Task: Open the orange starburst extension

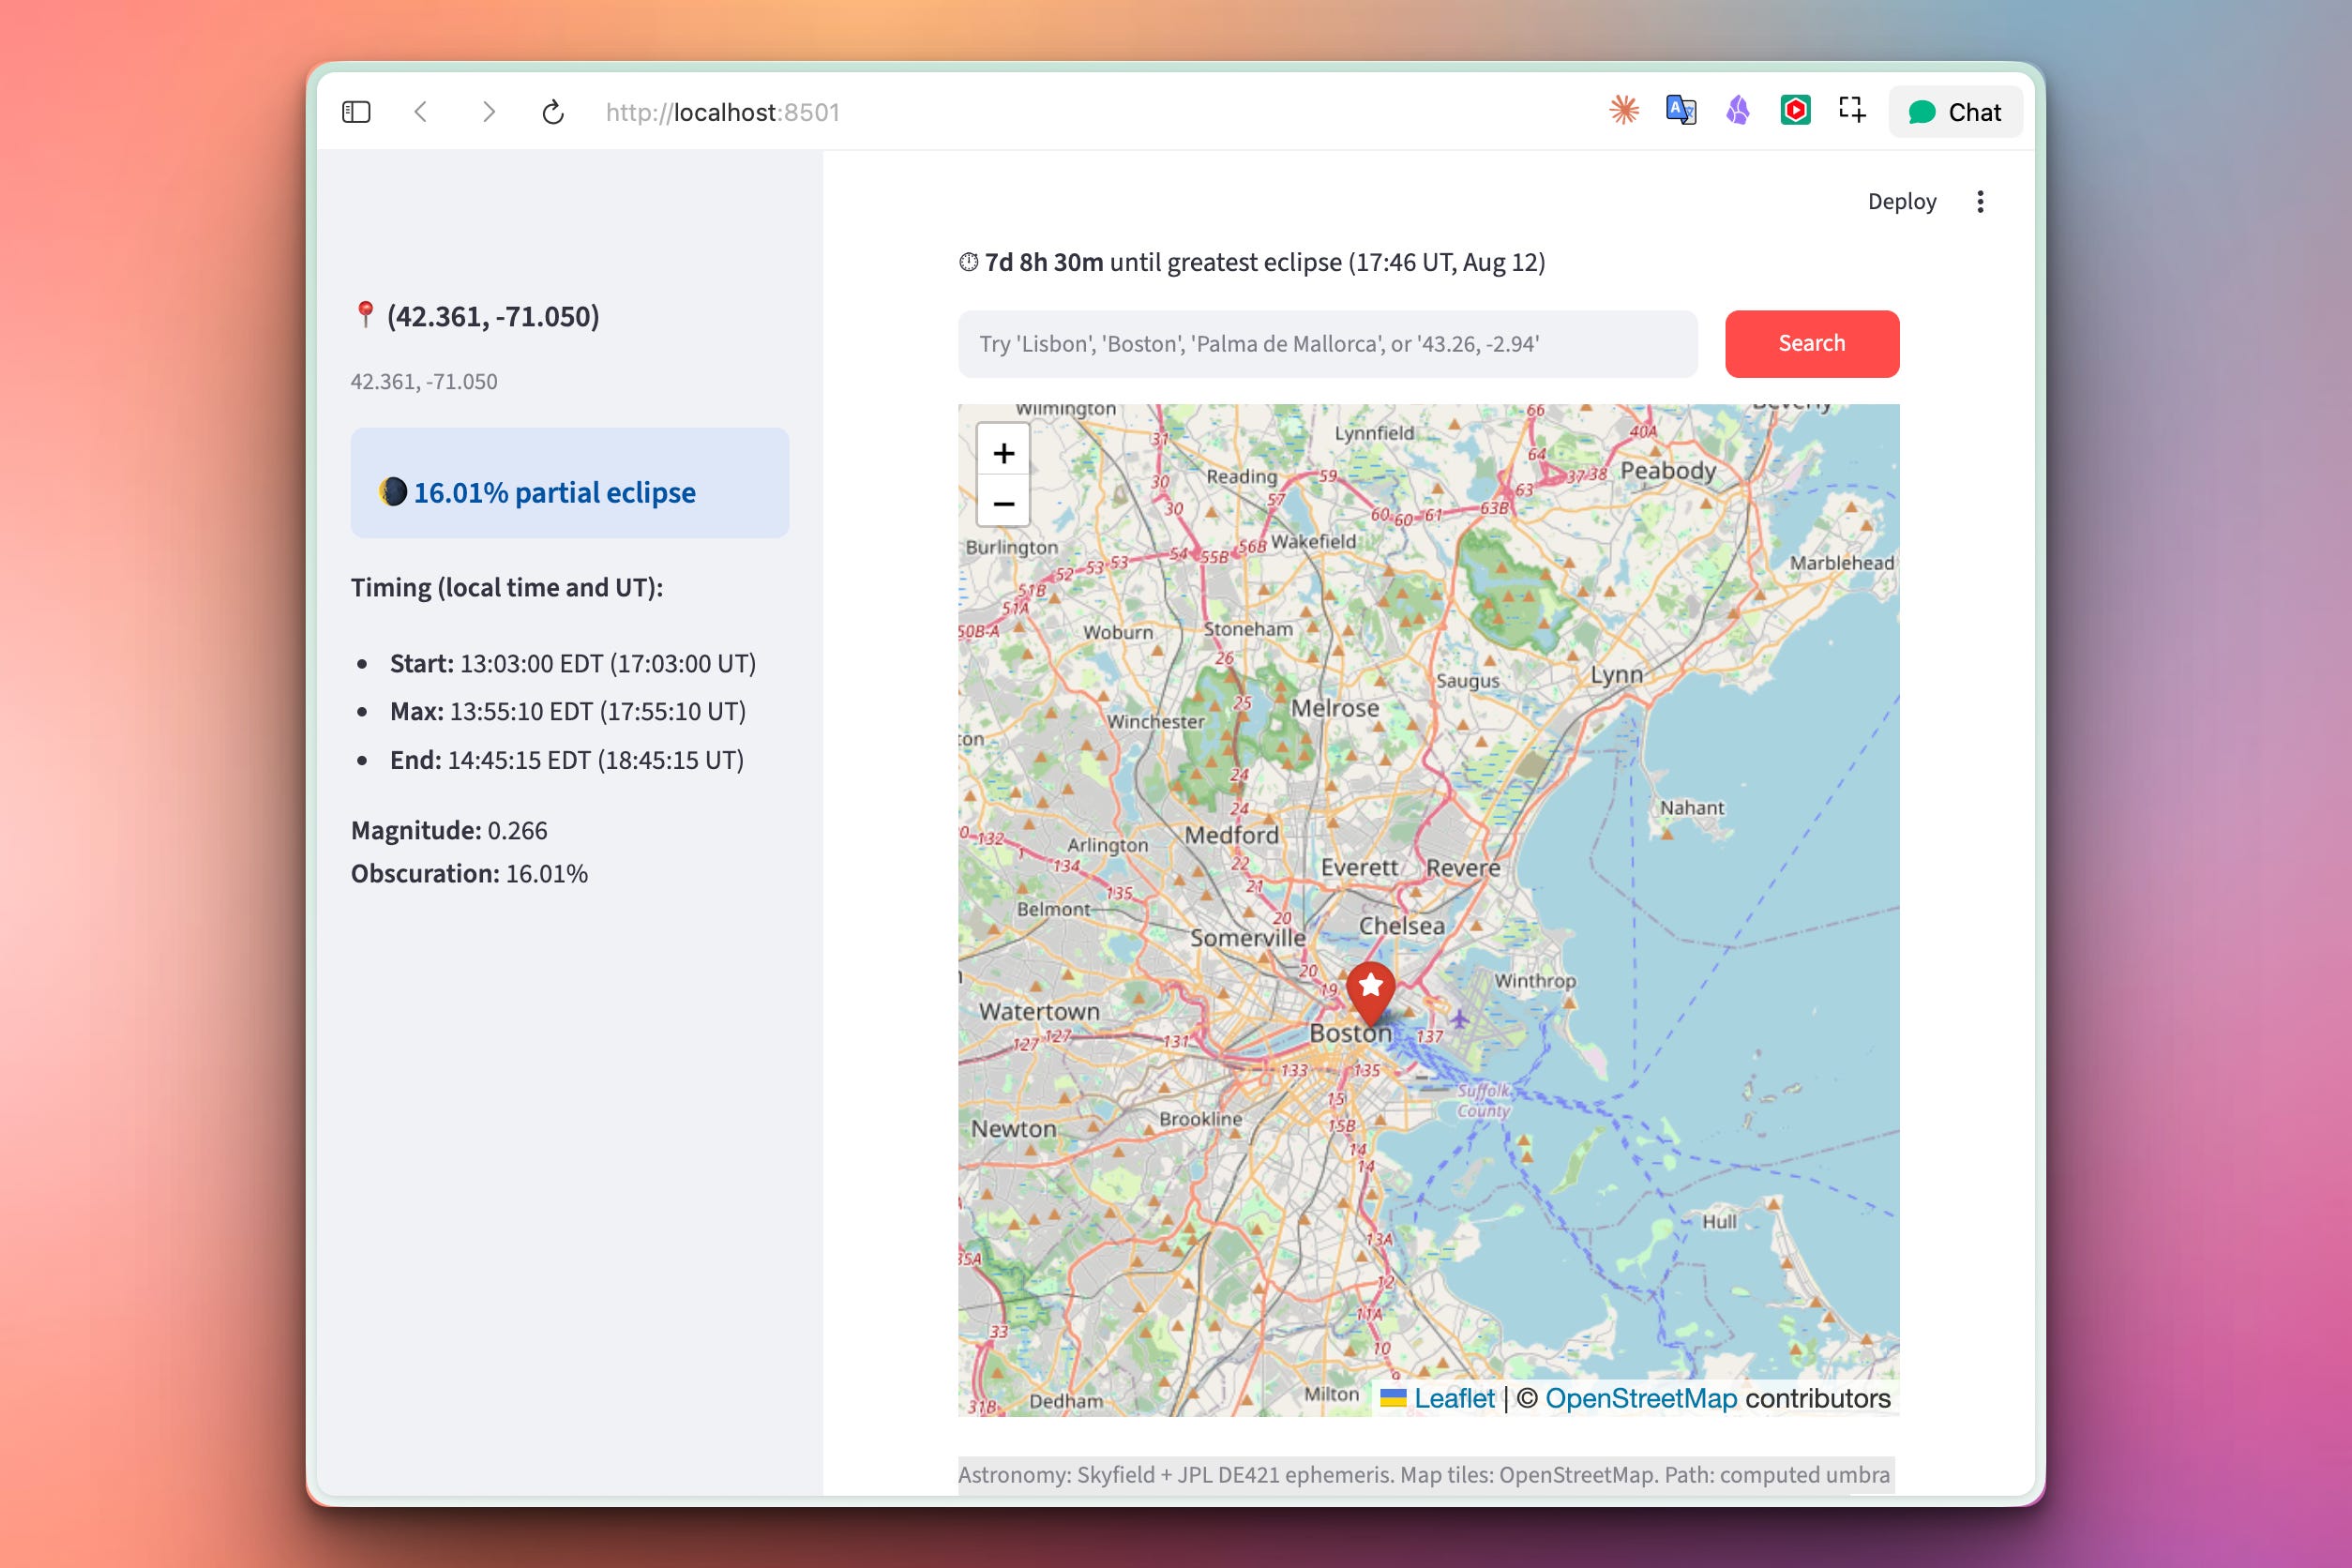Action: [x=1624, y=110]
